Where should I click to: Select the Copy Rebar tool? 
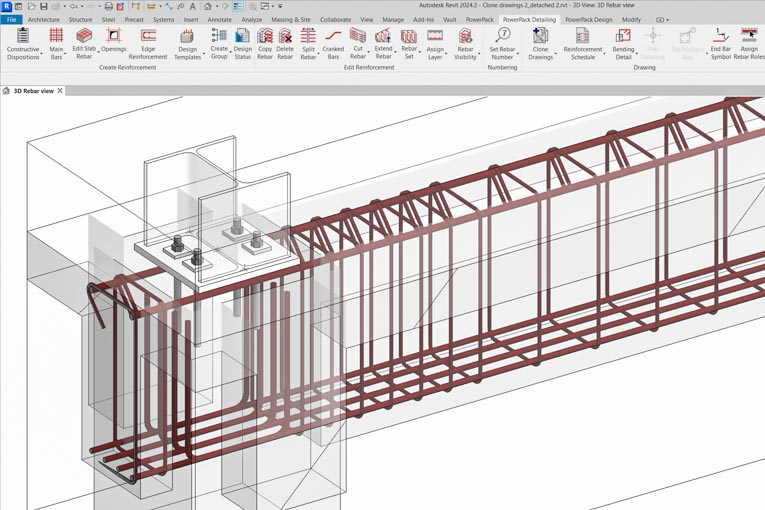tap(265, 44)
